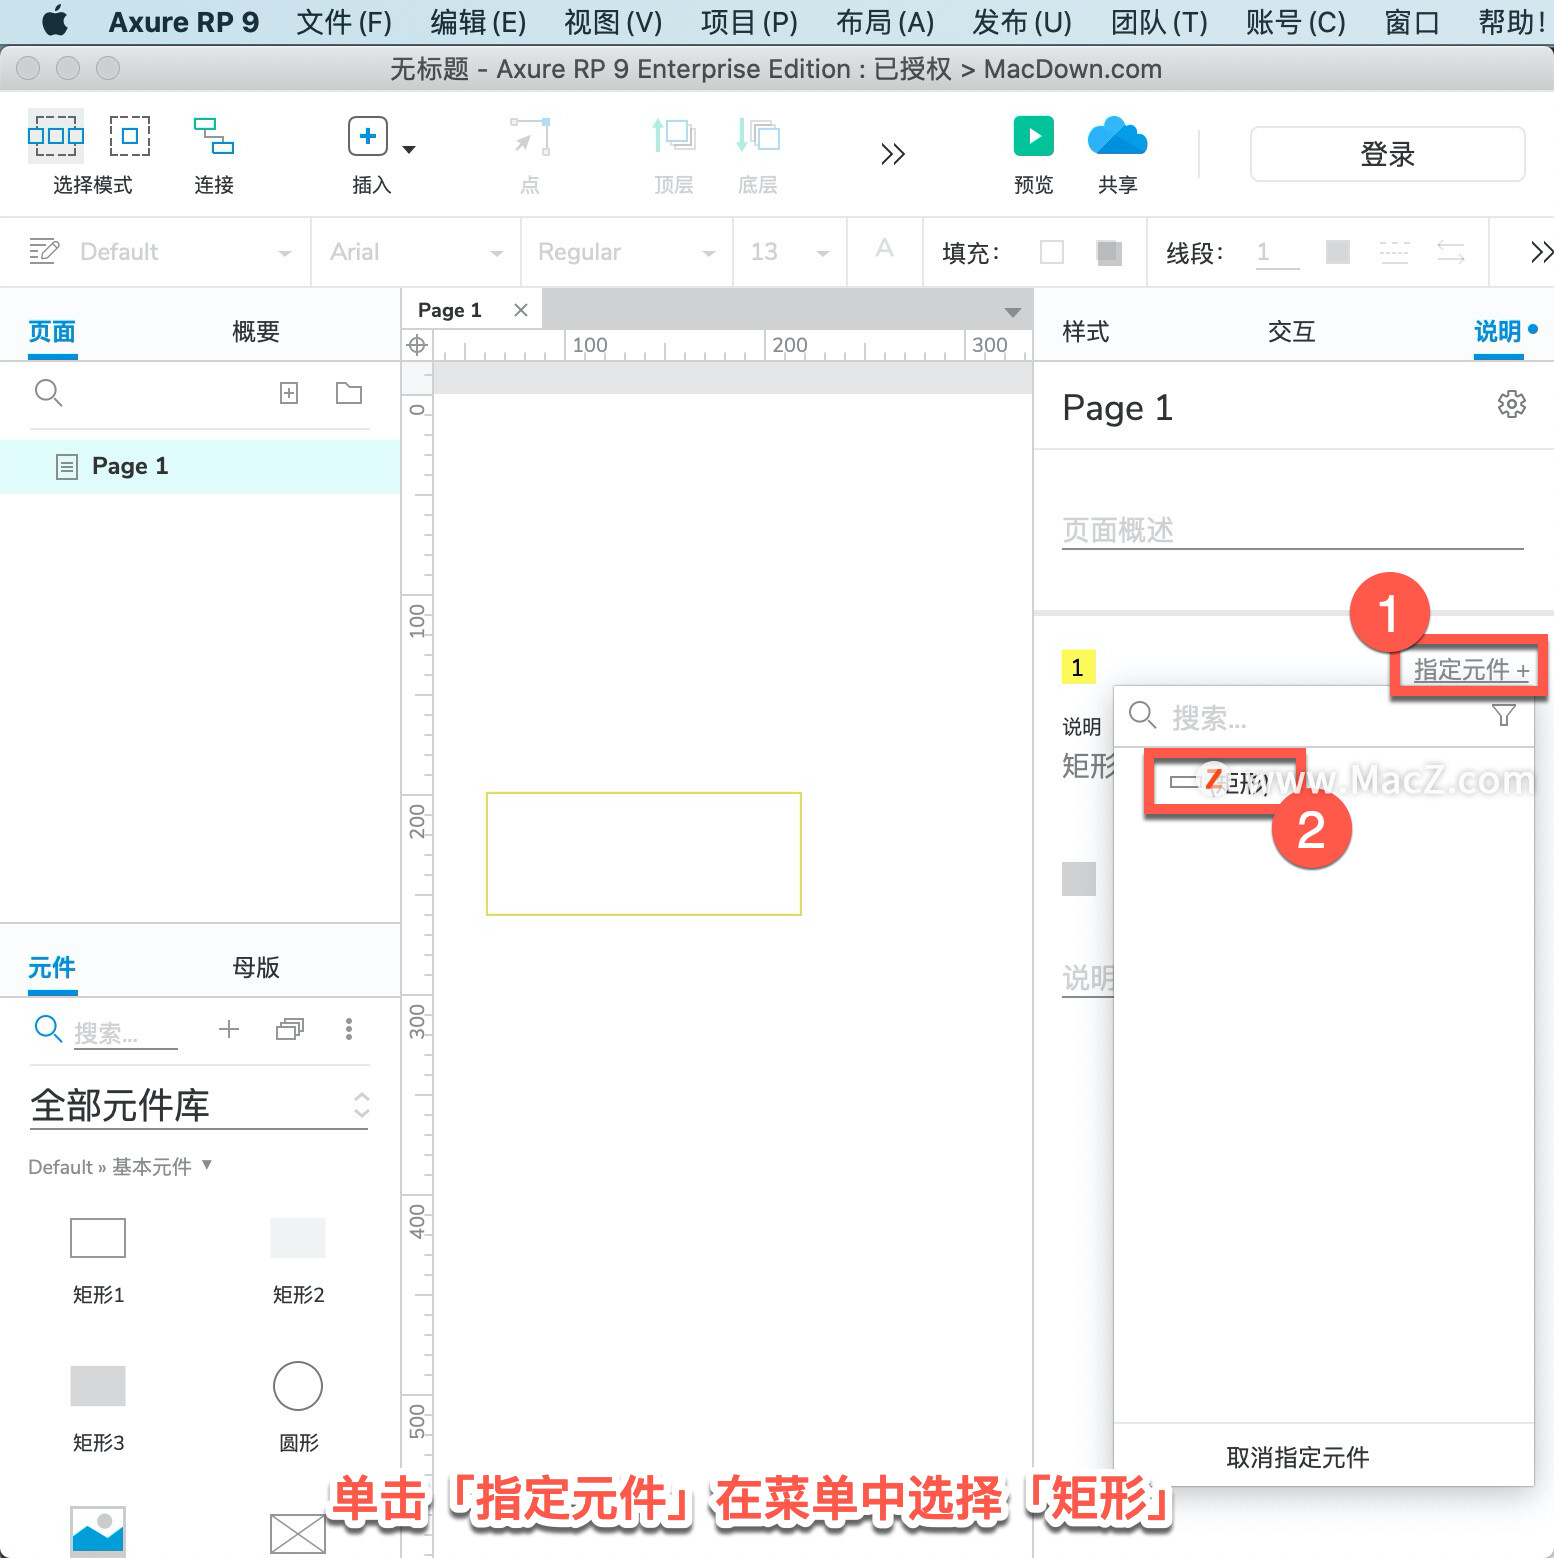The width and height of the screenshot is (1554, 1558).
Task: Select the 矩形2 widget thumbnail
Action: pos(298,1238)
